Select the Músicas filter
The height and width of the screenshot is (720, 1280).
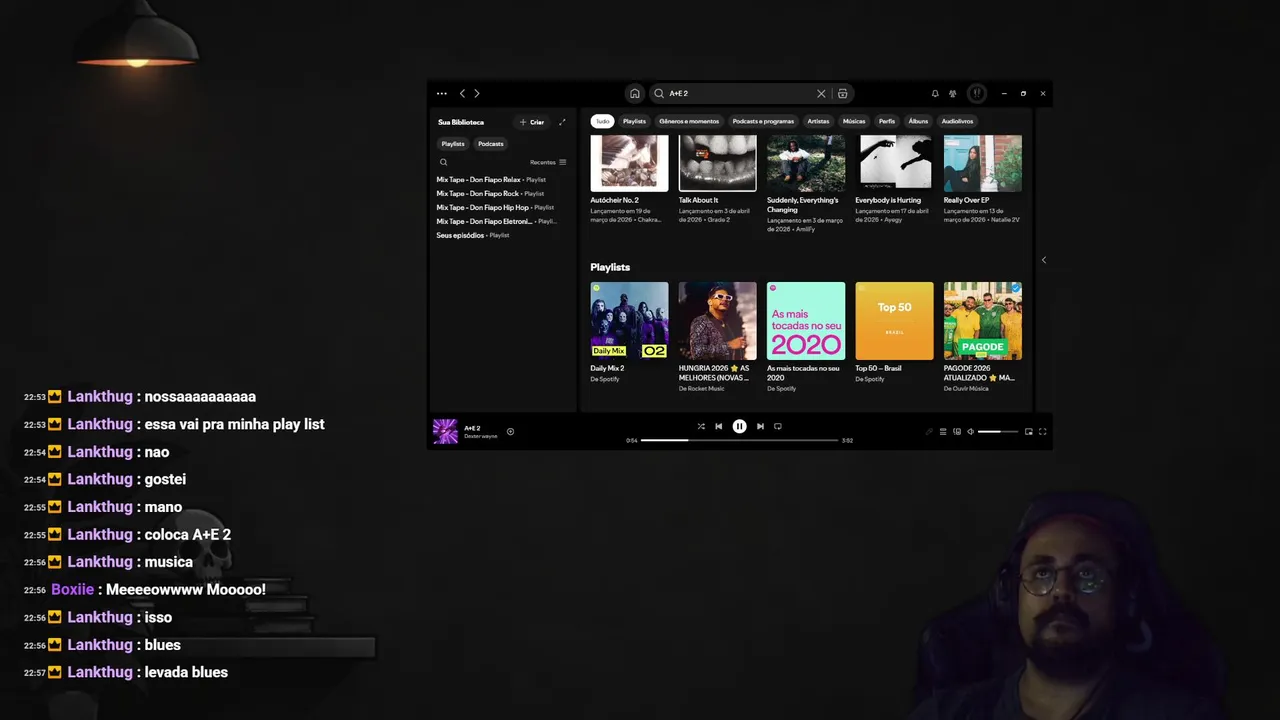854,121
